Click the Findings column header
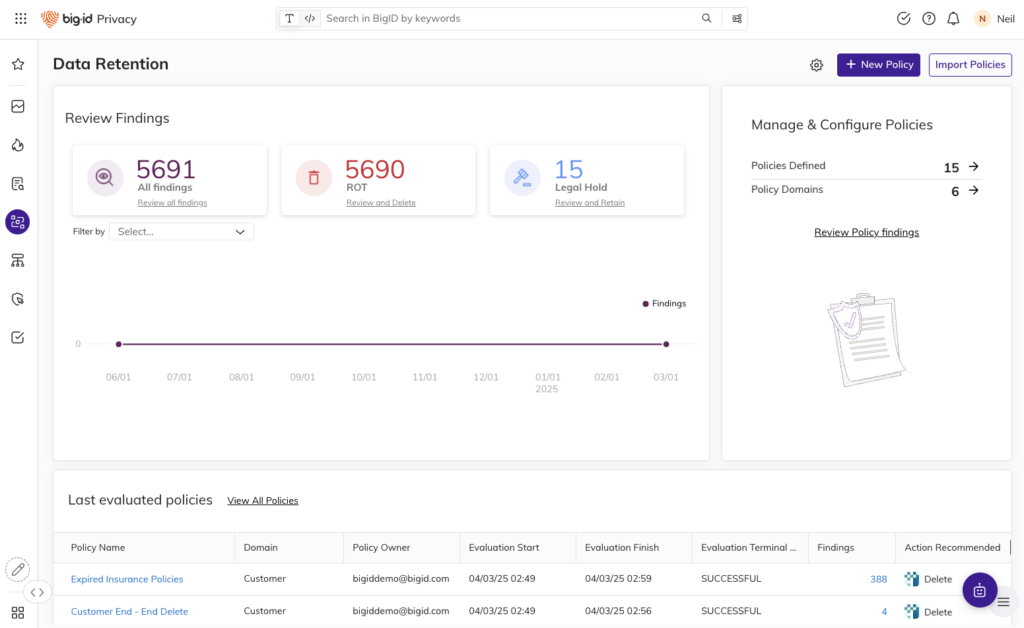The height and width of the screenshot is (628, 1024). point(836,547)
